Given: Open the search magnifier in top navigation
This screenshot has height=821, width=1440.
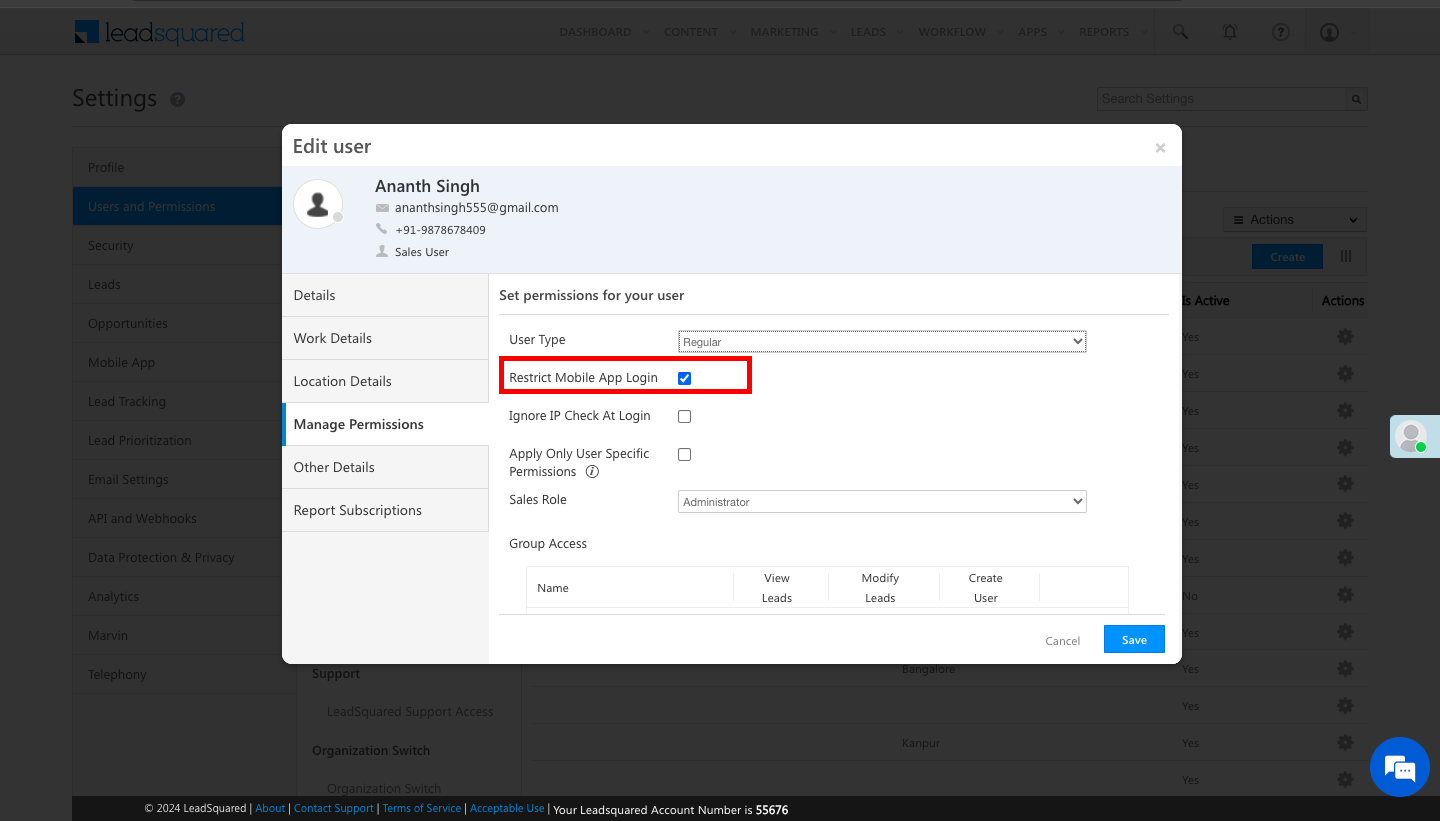Looking at the screenshot, I should click(x=1180, y=32).
